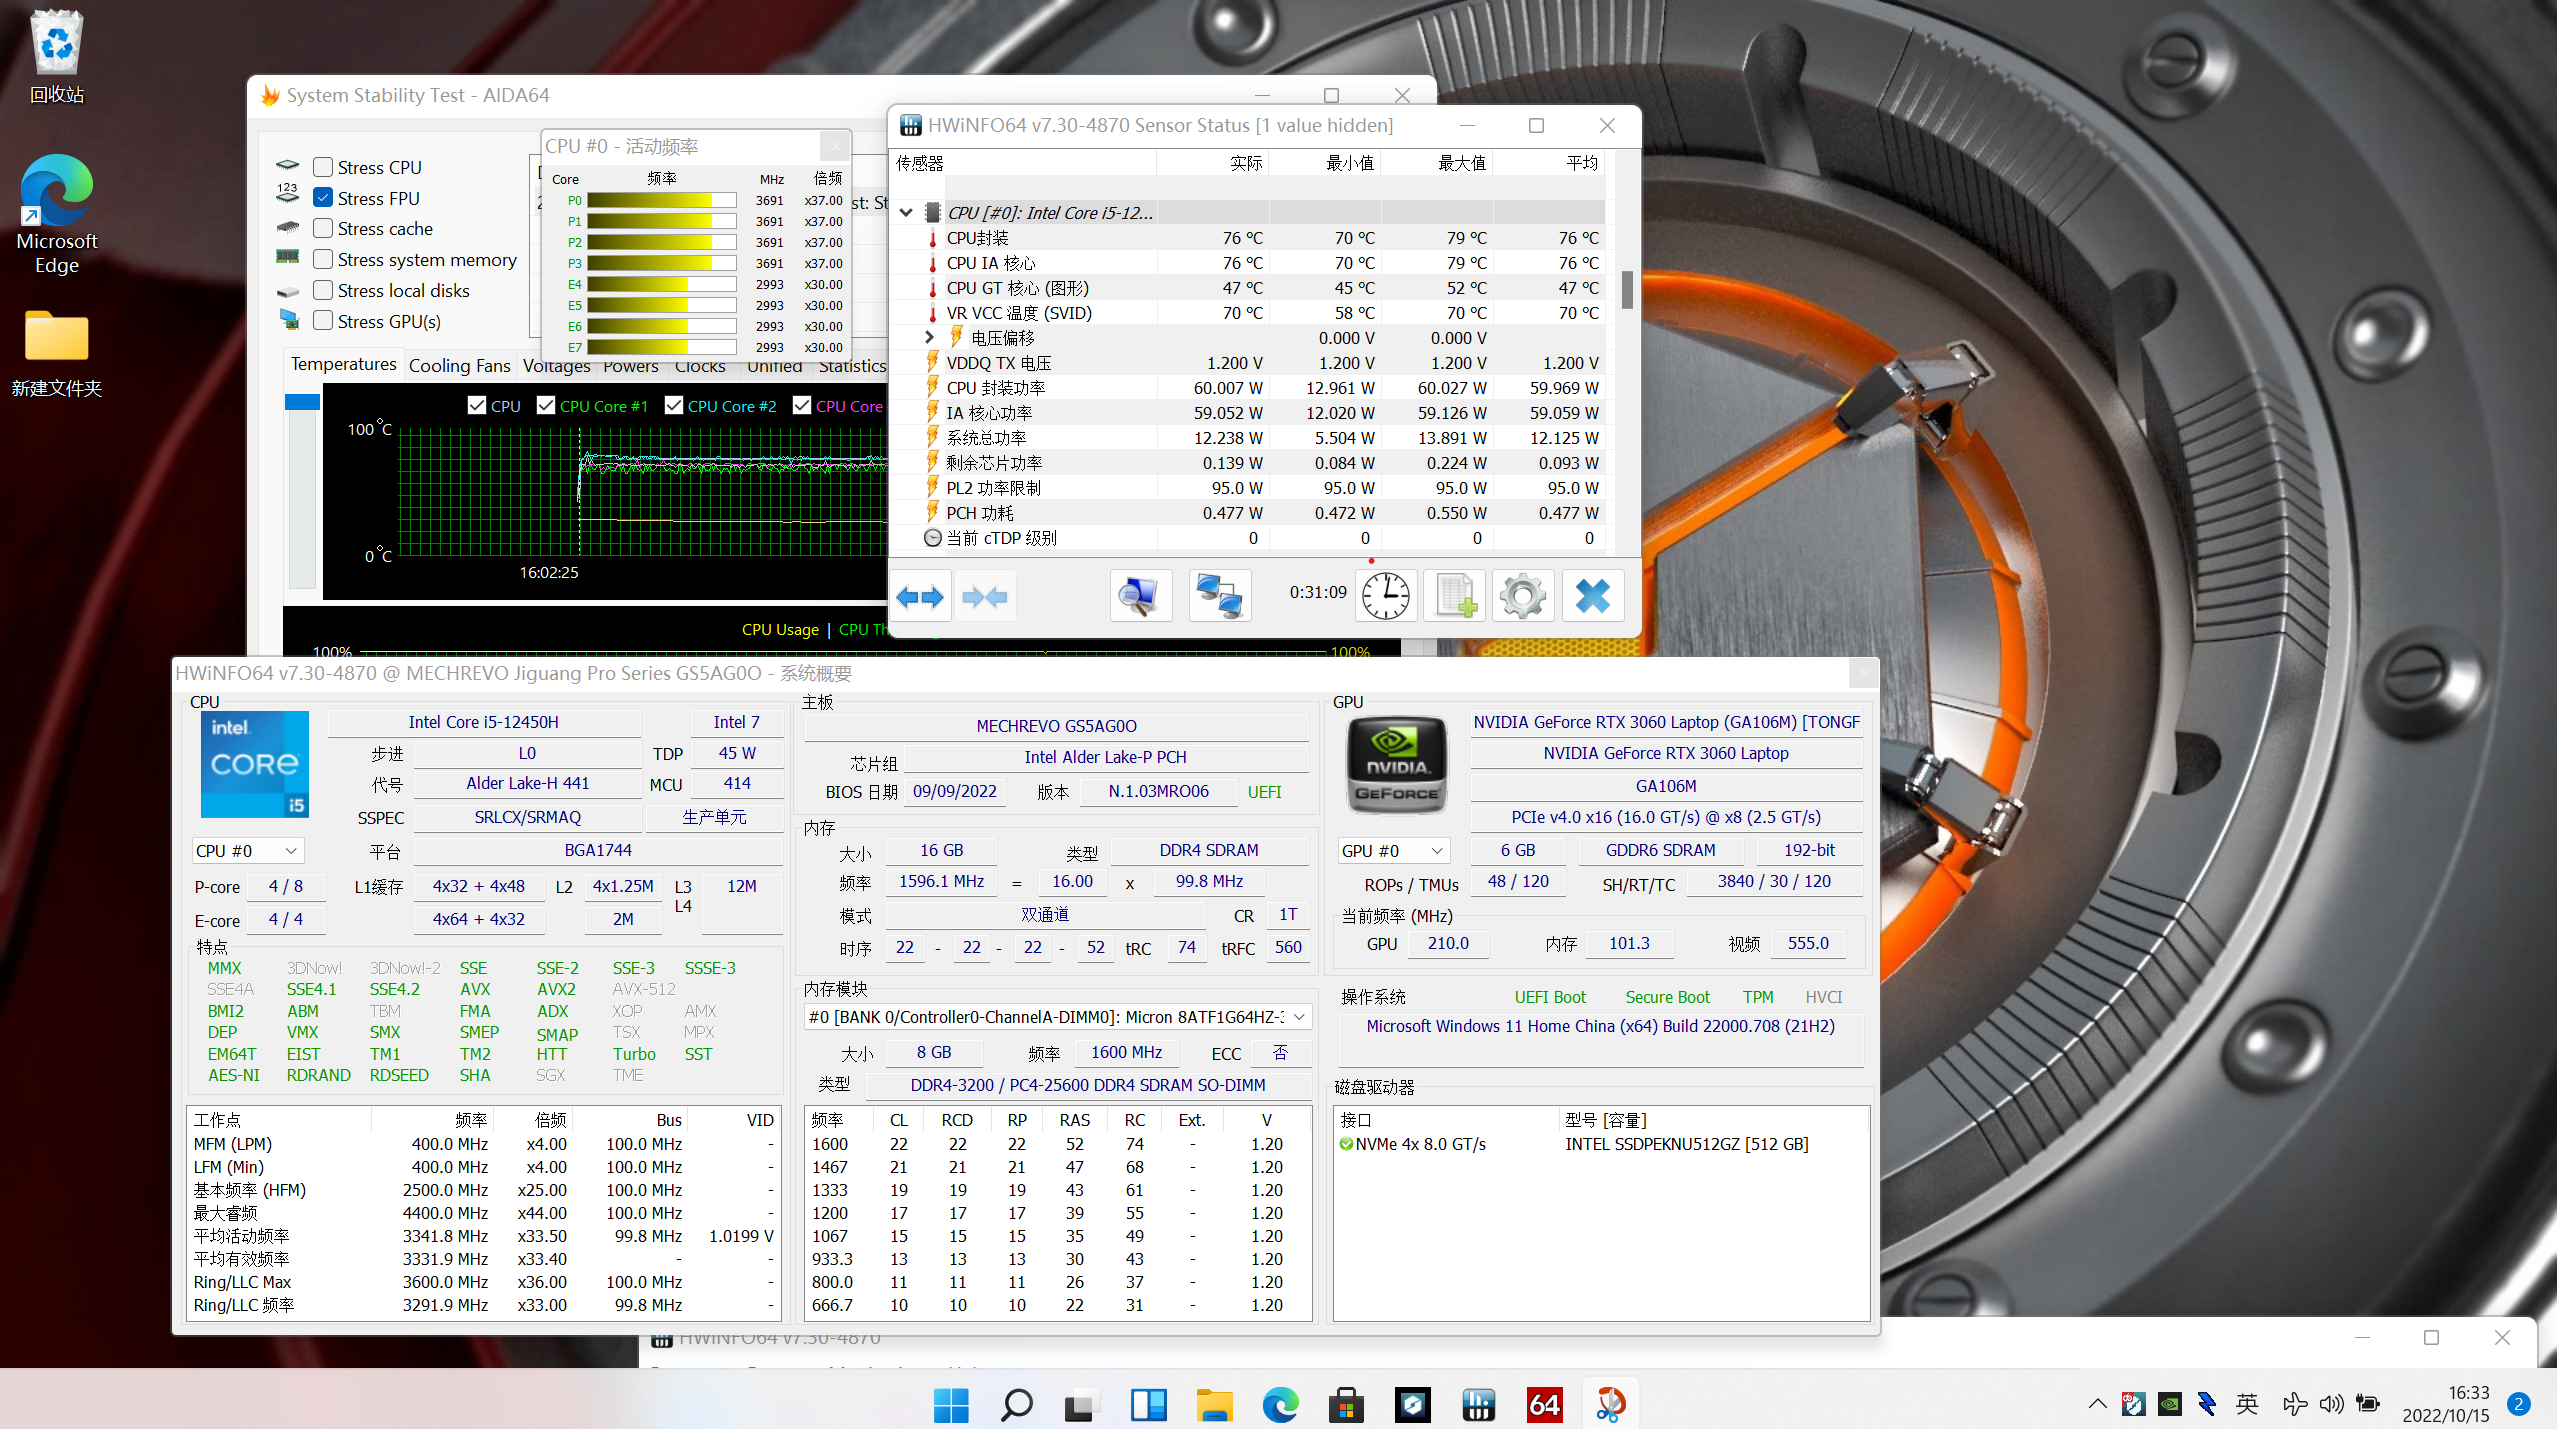
Task: Click the sensor list vertical scrollbar
Action: tap(1627, 290)
